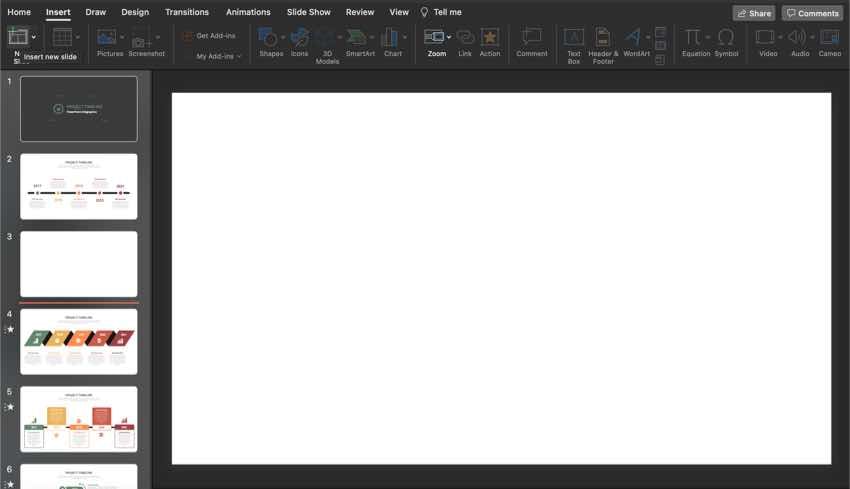Expand the Table dropdown arrow
The width and height of the screenshot is (850, 489).
[x=78, y=37]
